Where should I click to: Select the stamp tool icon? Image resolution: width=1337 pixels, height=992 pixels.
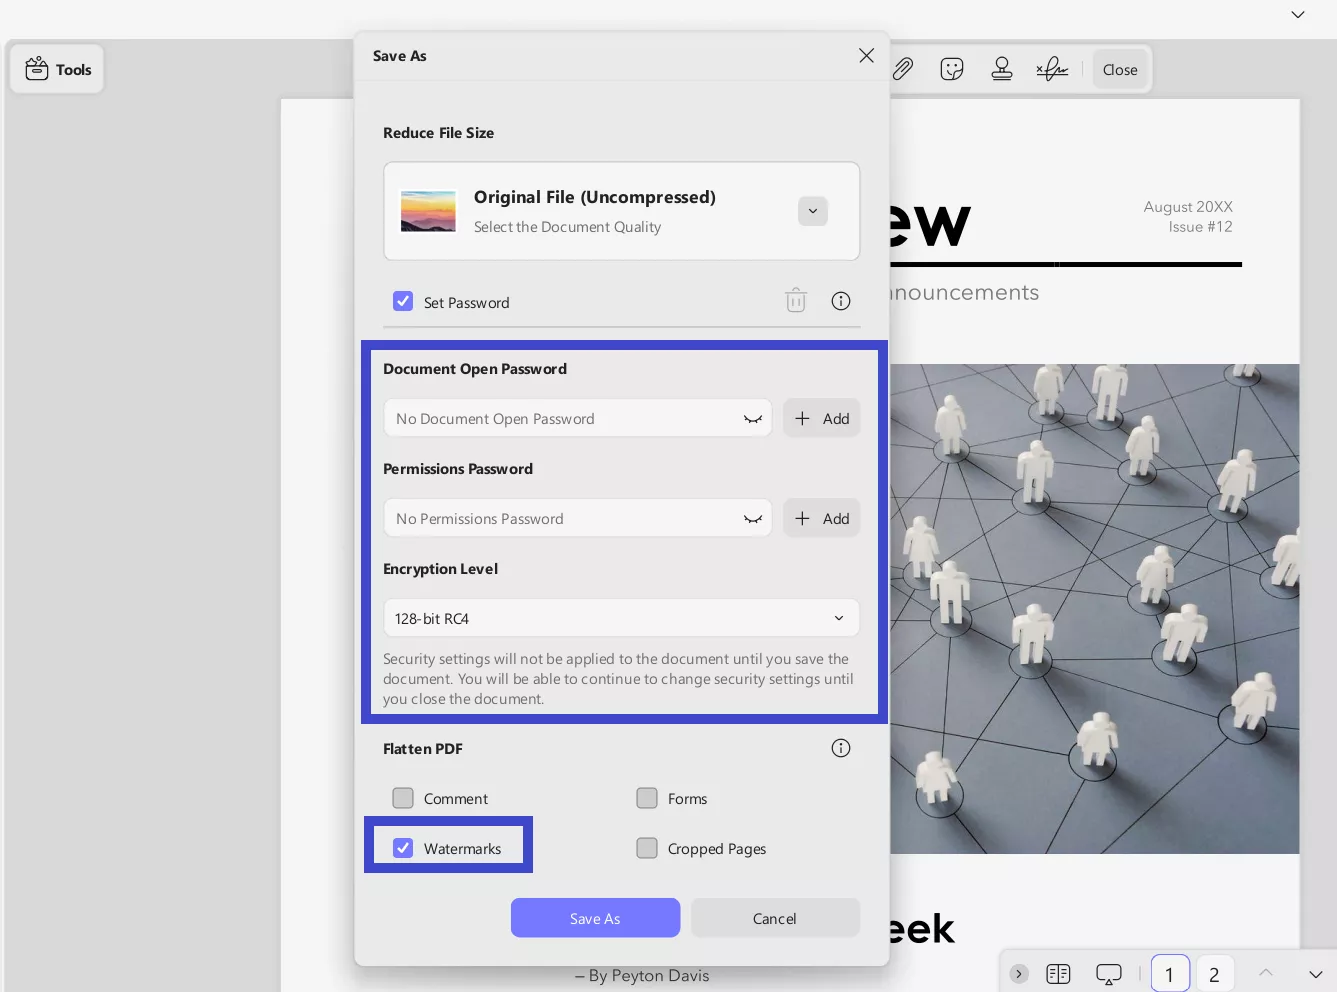[x=1001, y=69]
